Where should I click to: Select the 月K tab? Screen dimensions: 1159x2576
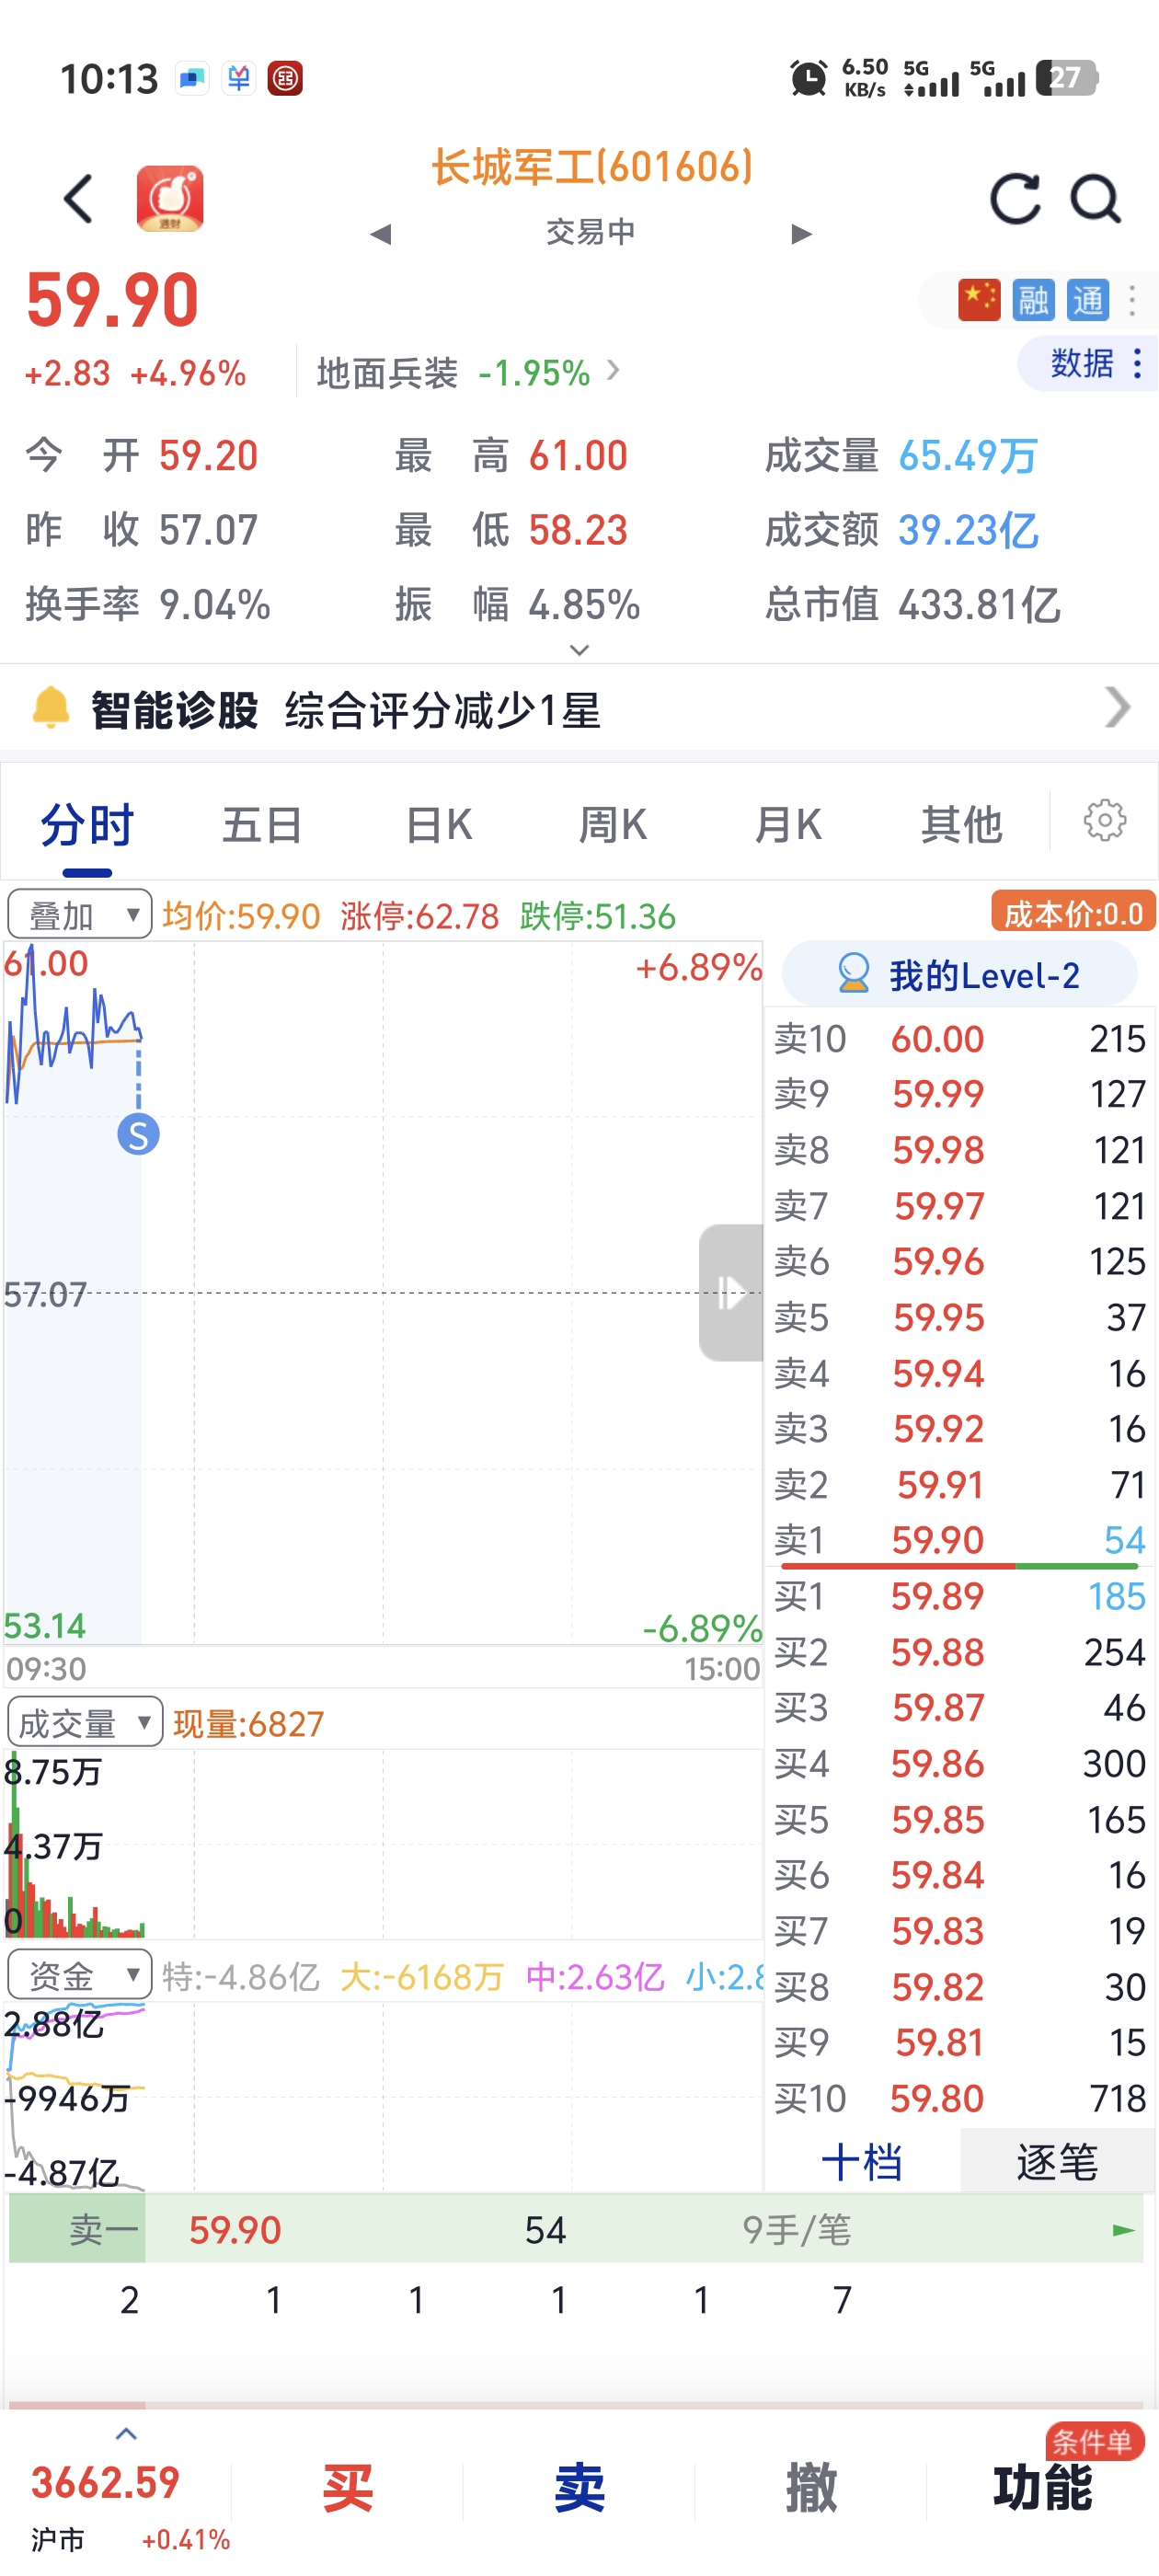[787, 825]
